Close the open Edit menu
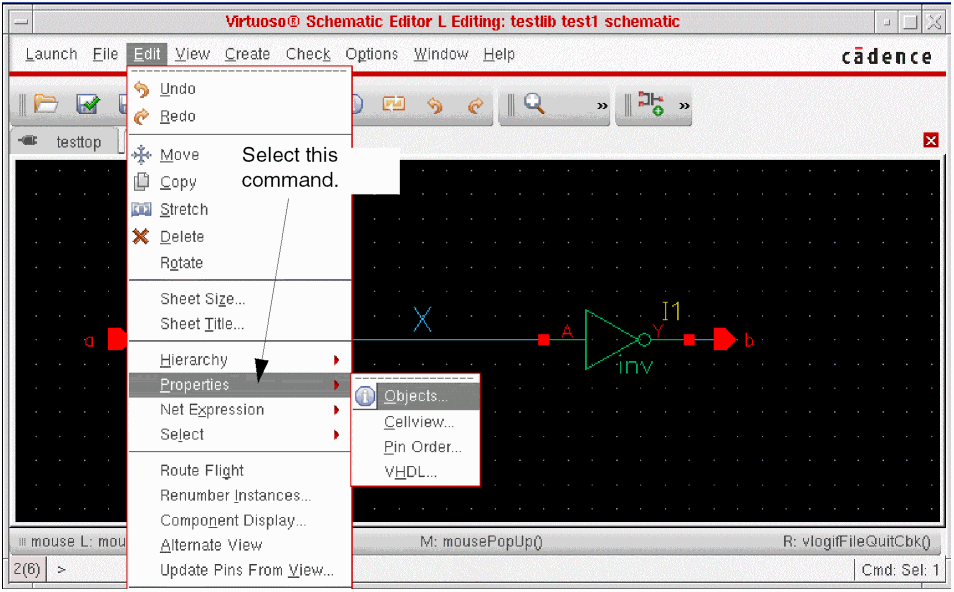Screen dimensions: 954x592 coord(147,55)
